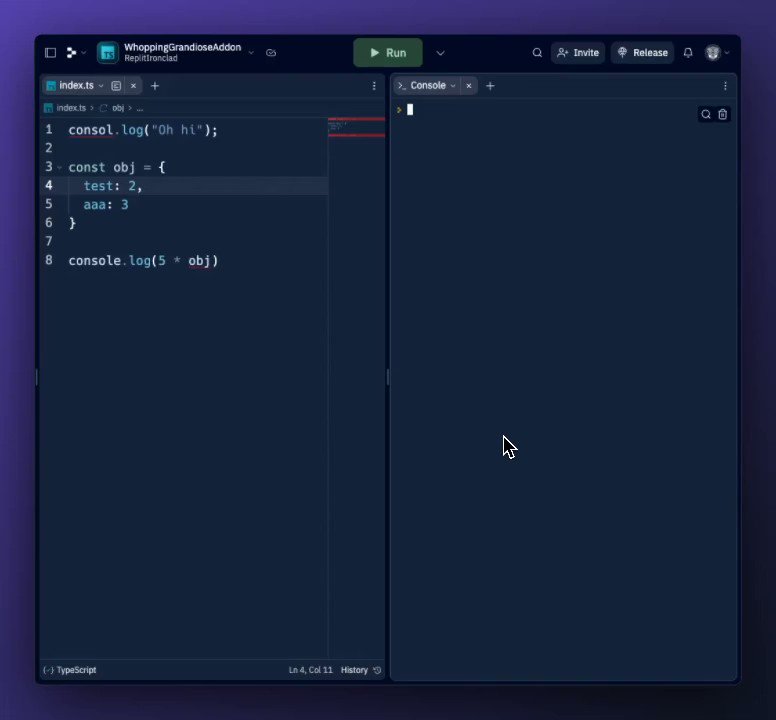Collapse the code fold at line 3

59,167
